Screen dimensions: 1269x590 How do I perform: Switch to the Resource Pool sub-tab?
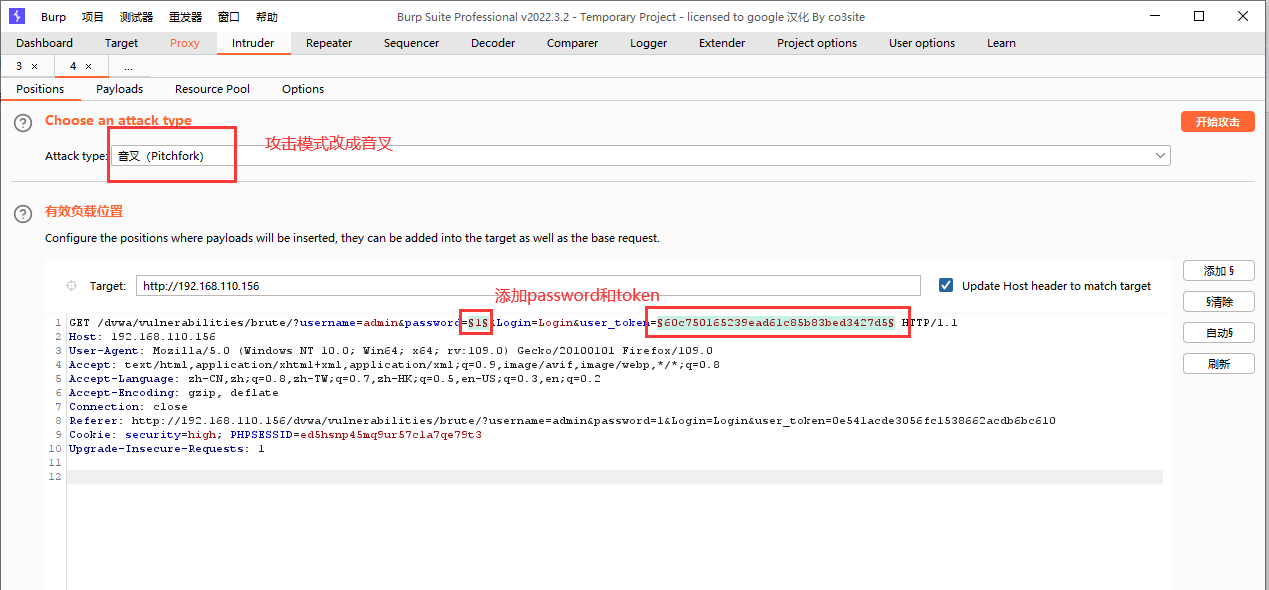click(x=212, y=89)
